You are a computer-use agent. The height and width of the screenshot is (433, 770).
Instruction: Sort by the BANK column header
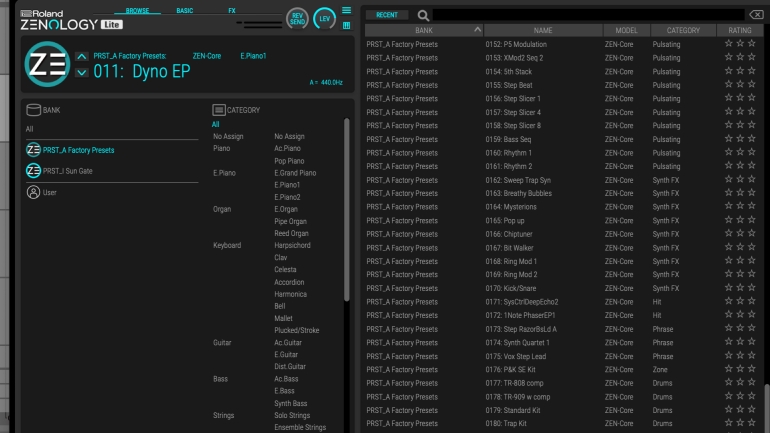424,30
